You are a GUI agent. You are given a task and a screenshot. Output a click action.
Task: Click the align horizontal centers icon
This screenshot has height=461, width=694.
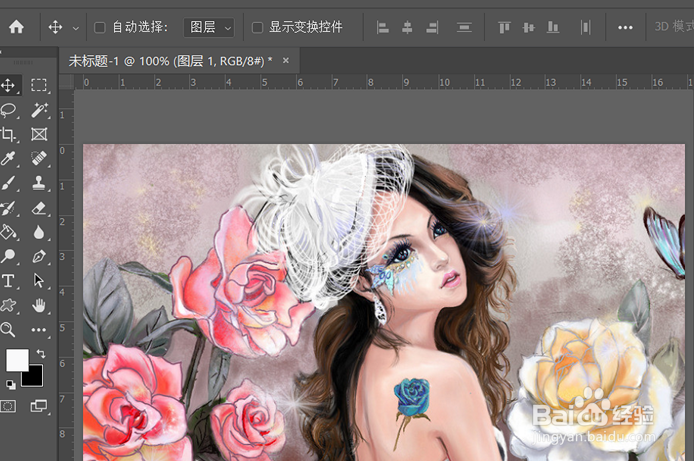407,27
